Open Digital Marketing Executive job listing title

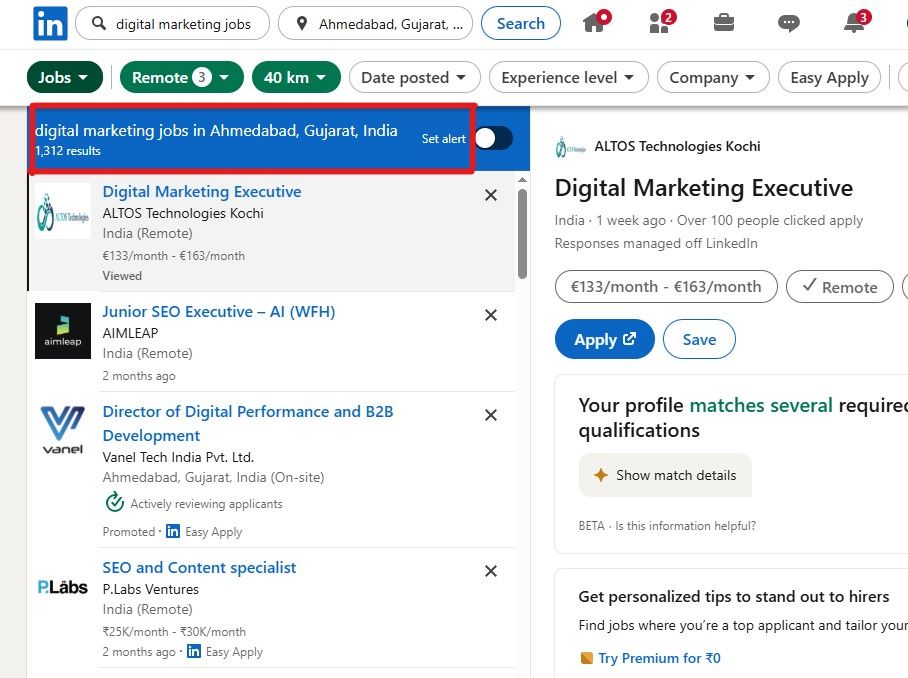coord(202,192)
